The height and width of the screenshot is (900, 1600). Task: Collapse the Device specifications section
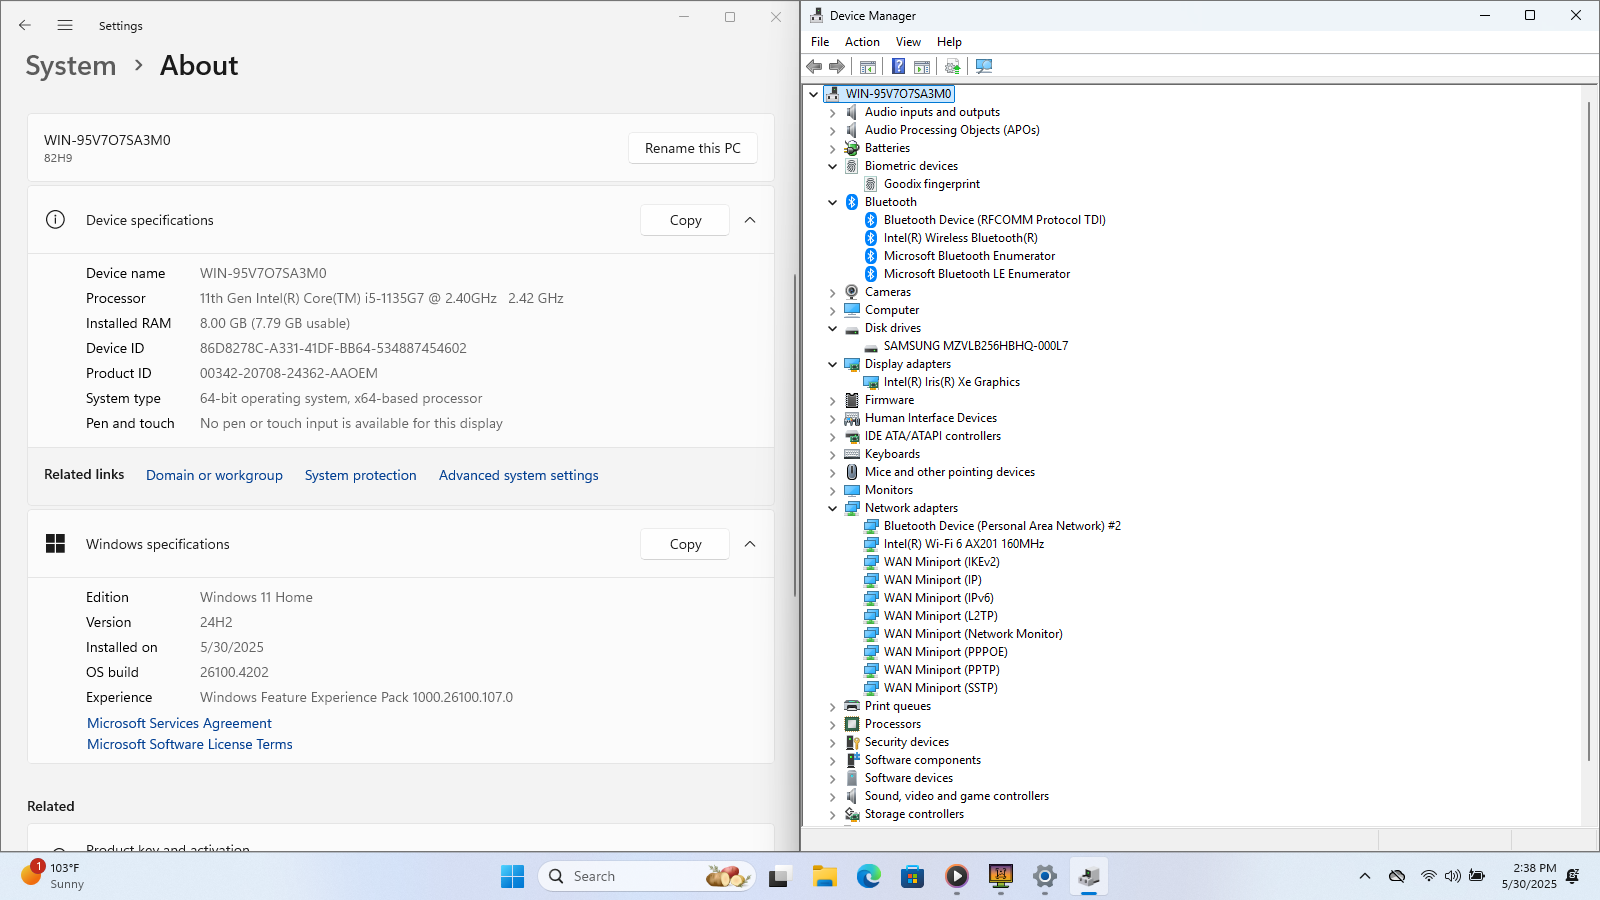tap(750, 220)
